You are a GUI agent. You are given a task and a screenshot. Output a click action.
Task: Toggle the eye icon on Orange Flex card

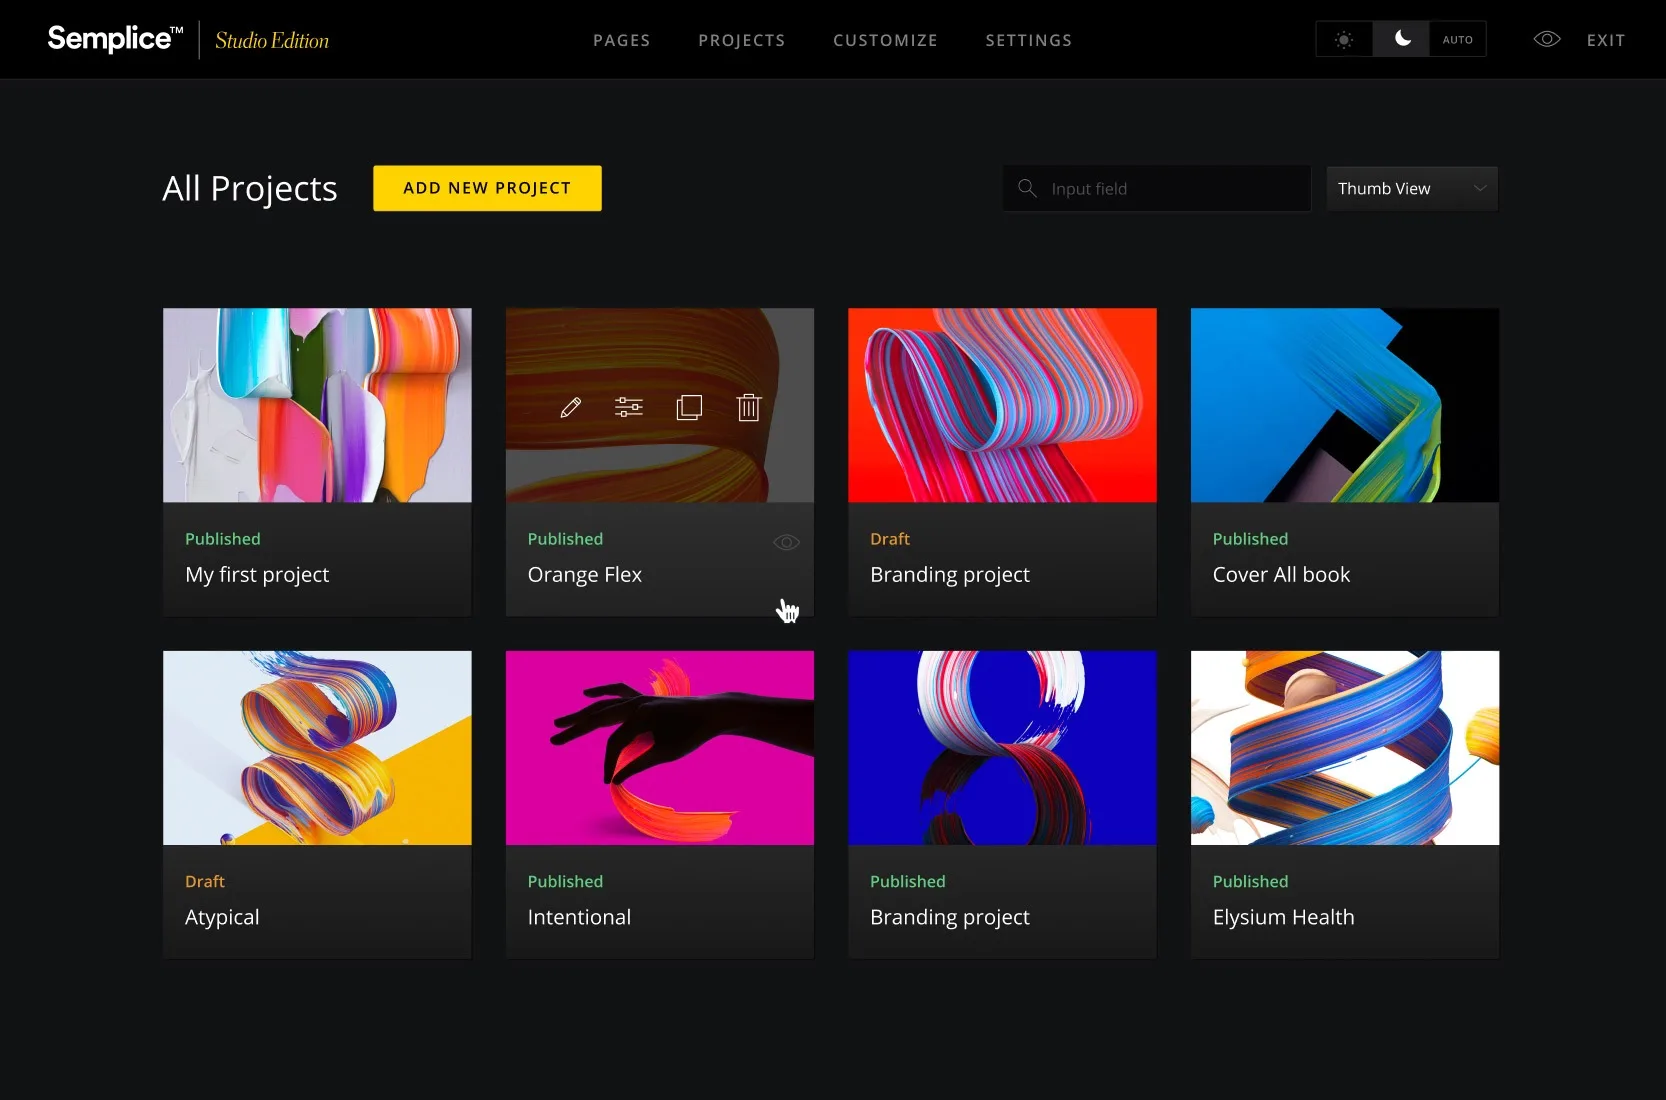coord(787,542)
